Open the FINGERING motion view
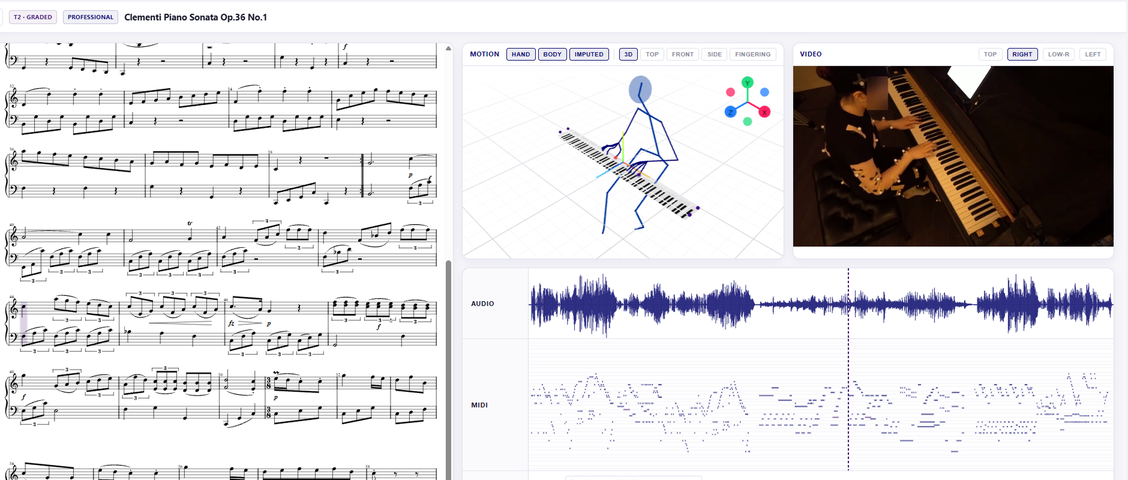Screen dimensions: 1128x480 752,54
